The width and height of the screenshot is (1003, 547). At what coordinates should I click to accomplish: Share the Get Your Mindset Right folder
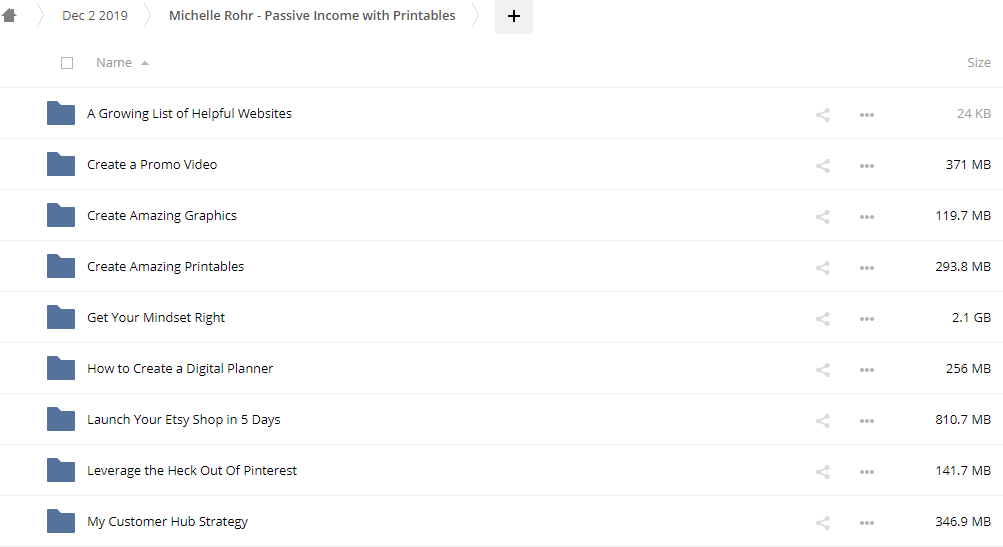pyautogui.click(x=823, y=318)
